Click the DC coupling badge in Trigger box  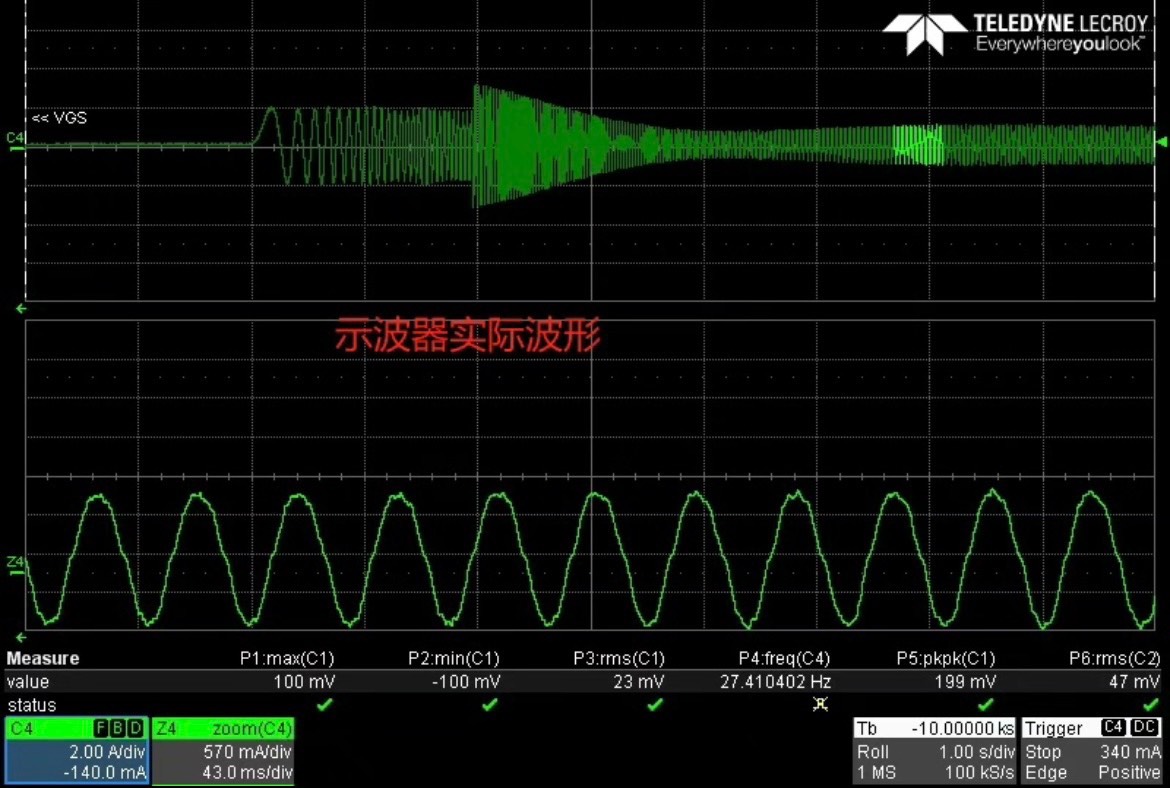(x=1144, y=728)
